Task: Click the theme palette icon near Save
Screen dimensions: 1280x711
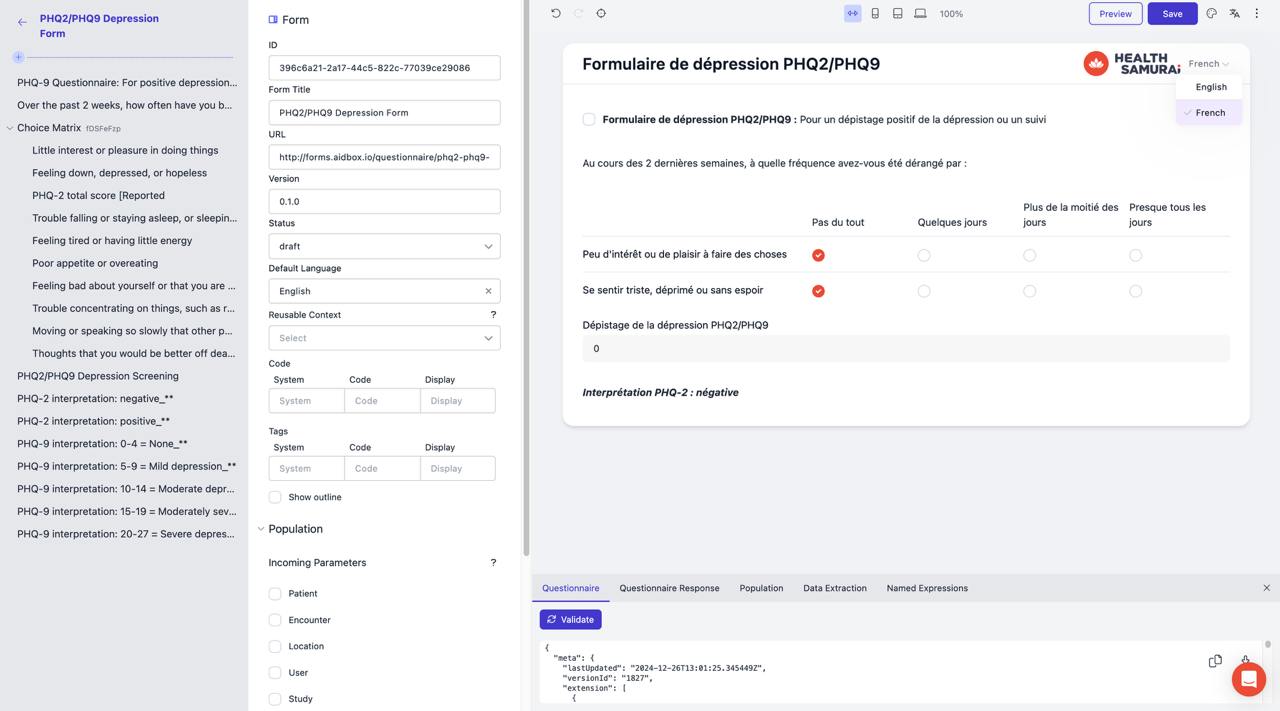Action: point(1212,13)
